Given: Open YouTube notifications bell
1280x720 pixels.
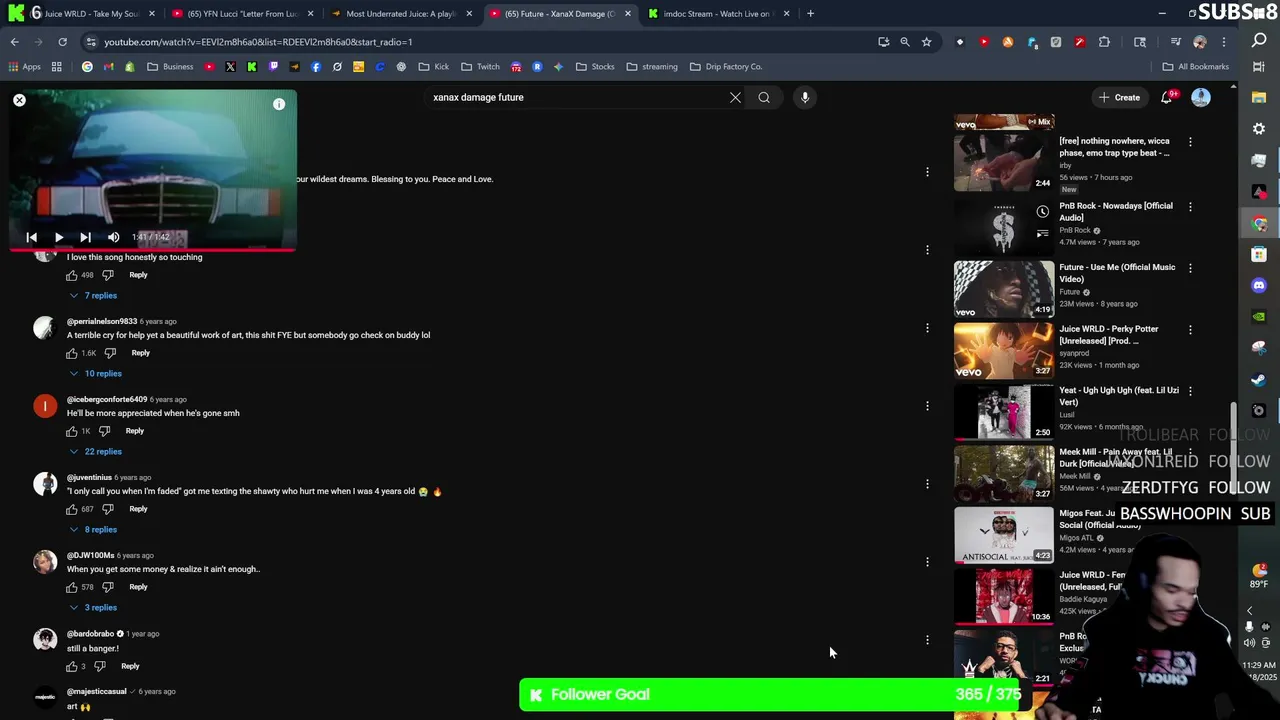Looking at the screenshot, I should click(1167, 97).
